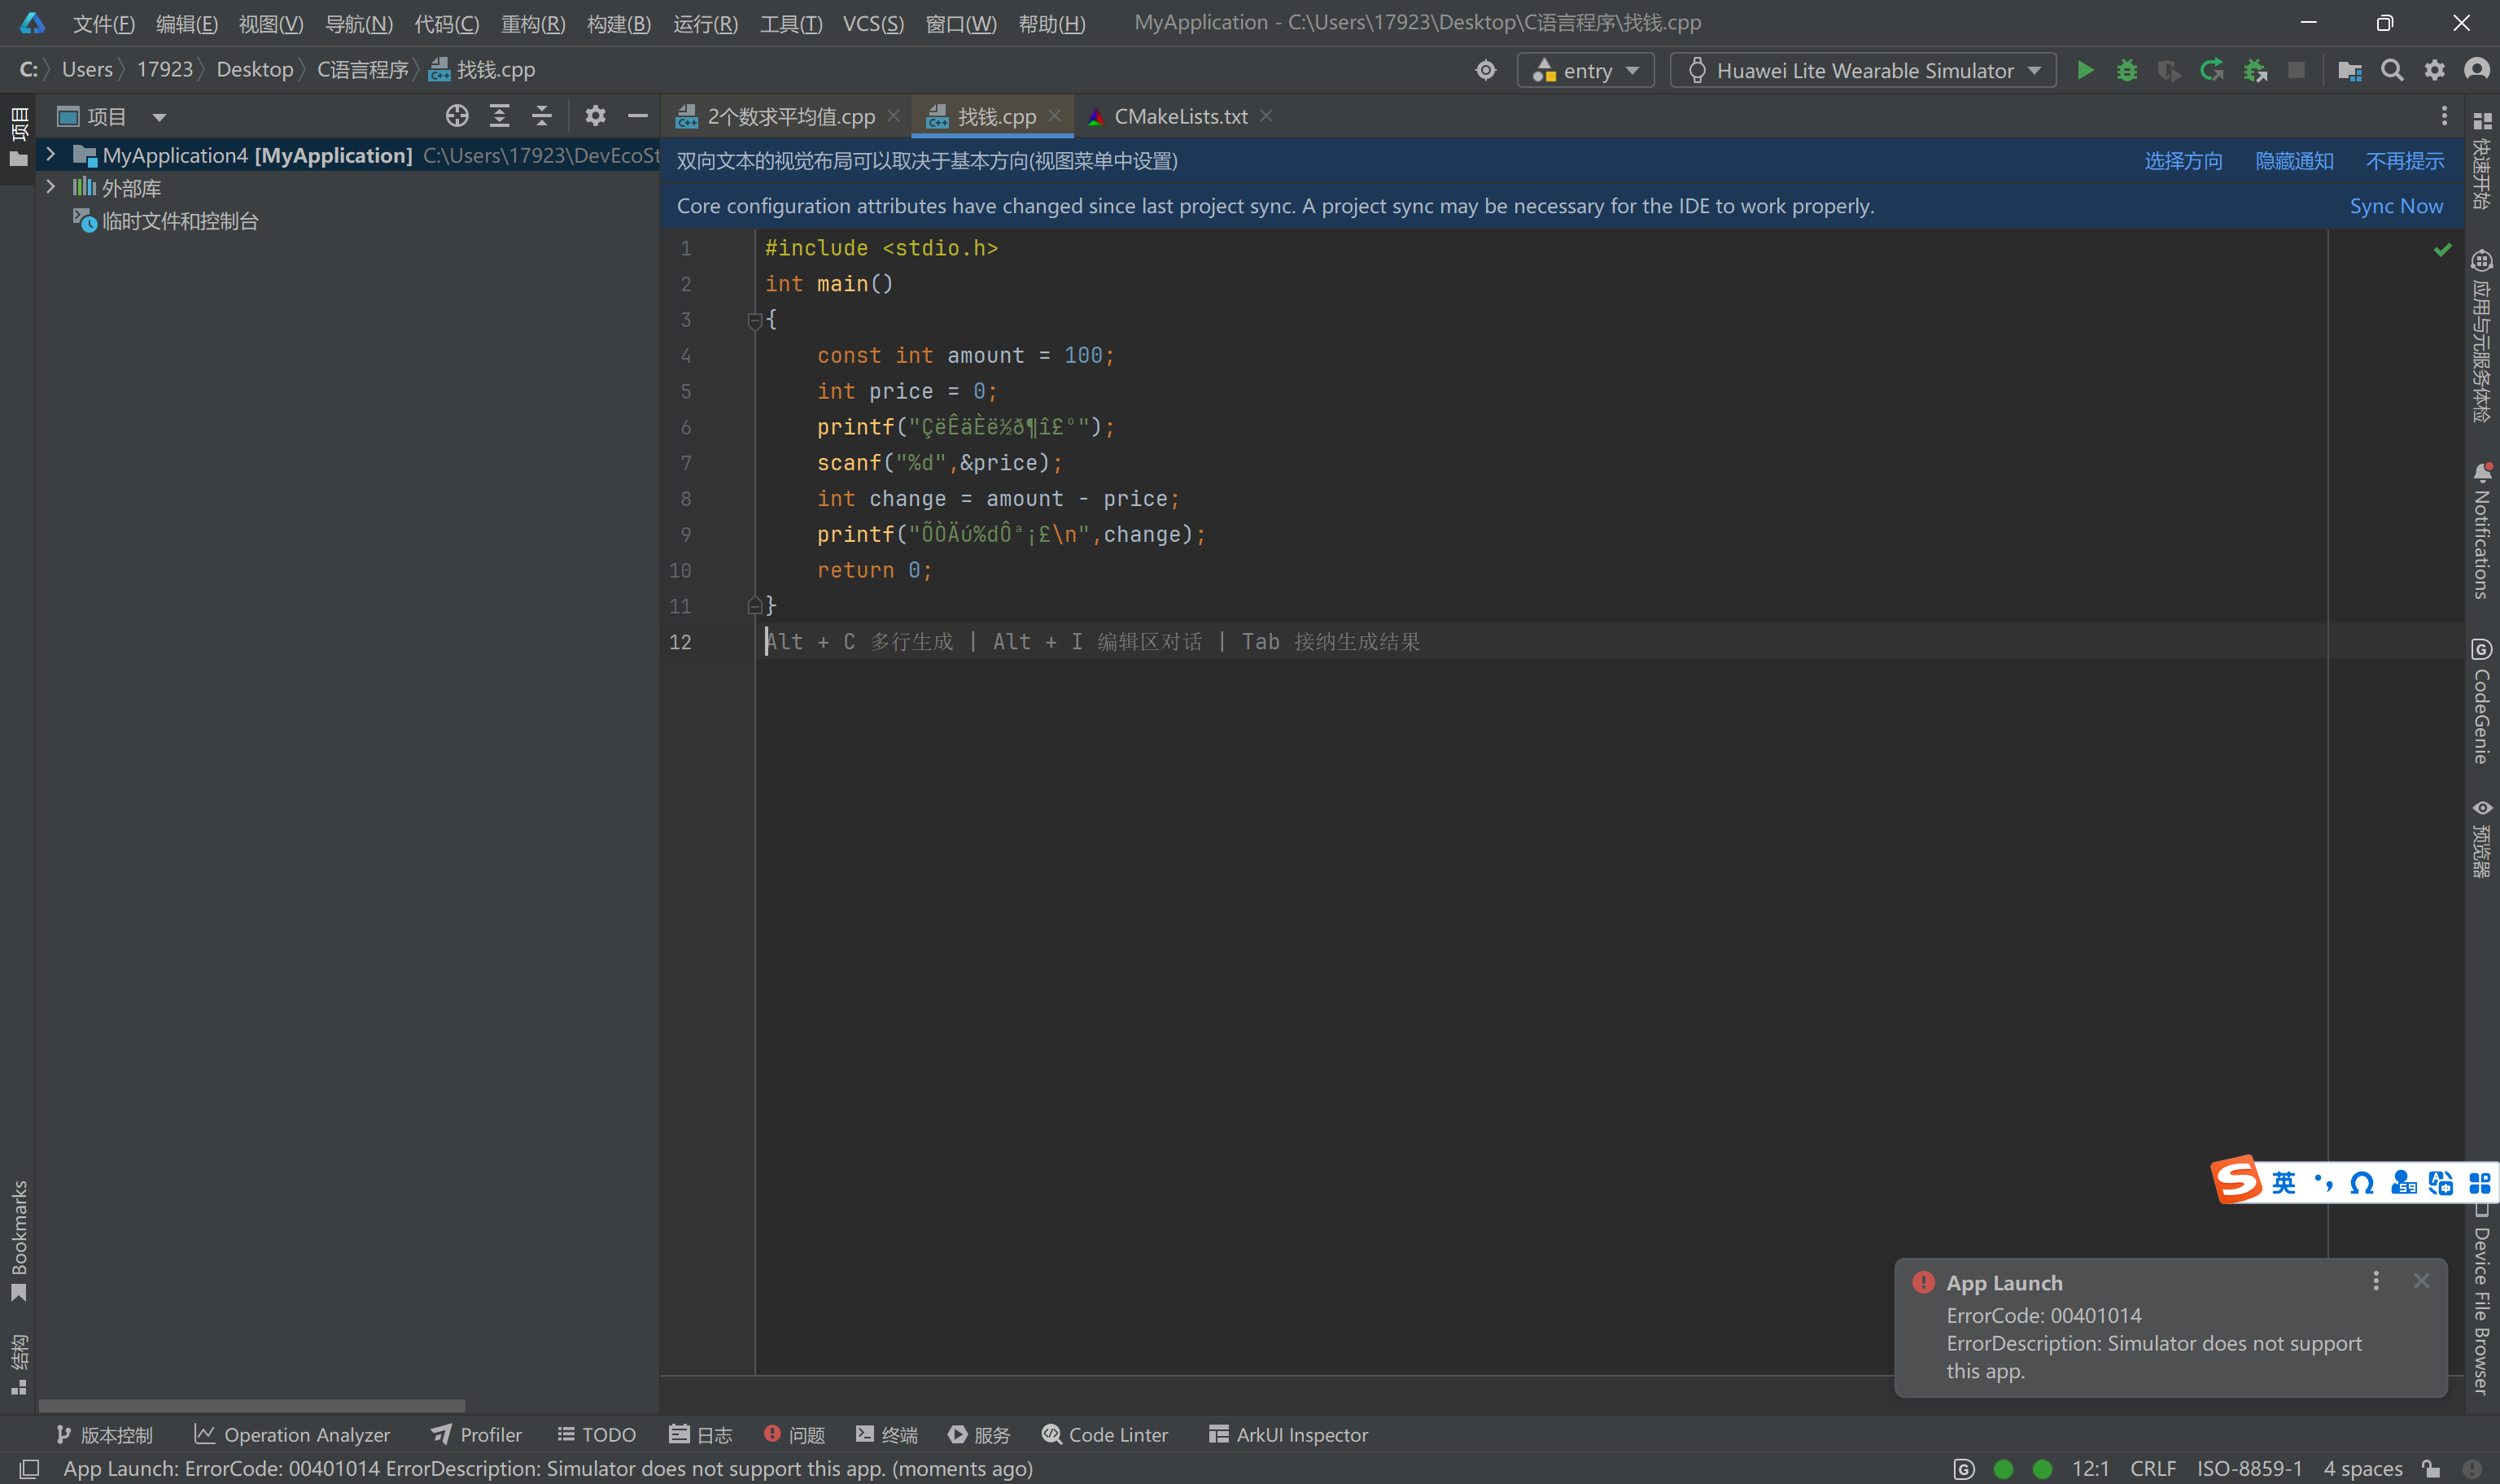
Task: Click the Debug bug icon
Action: [2127, 70]
